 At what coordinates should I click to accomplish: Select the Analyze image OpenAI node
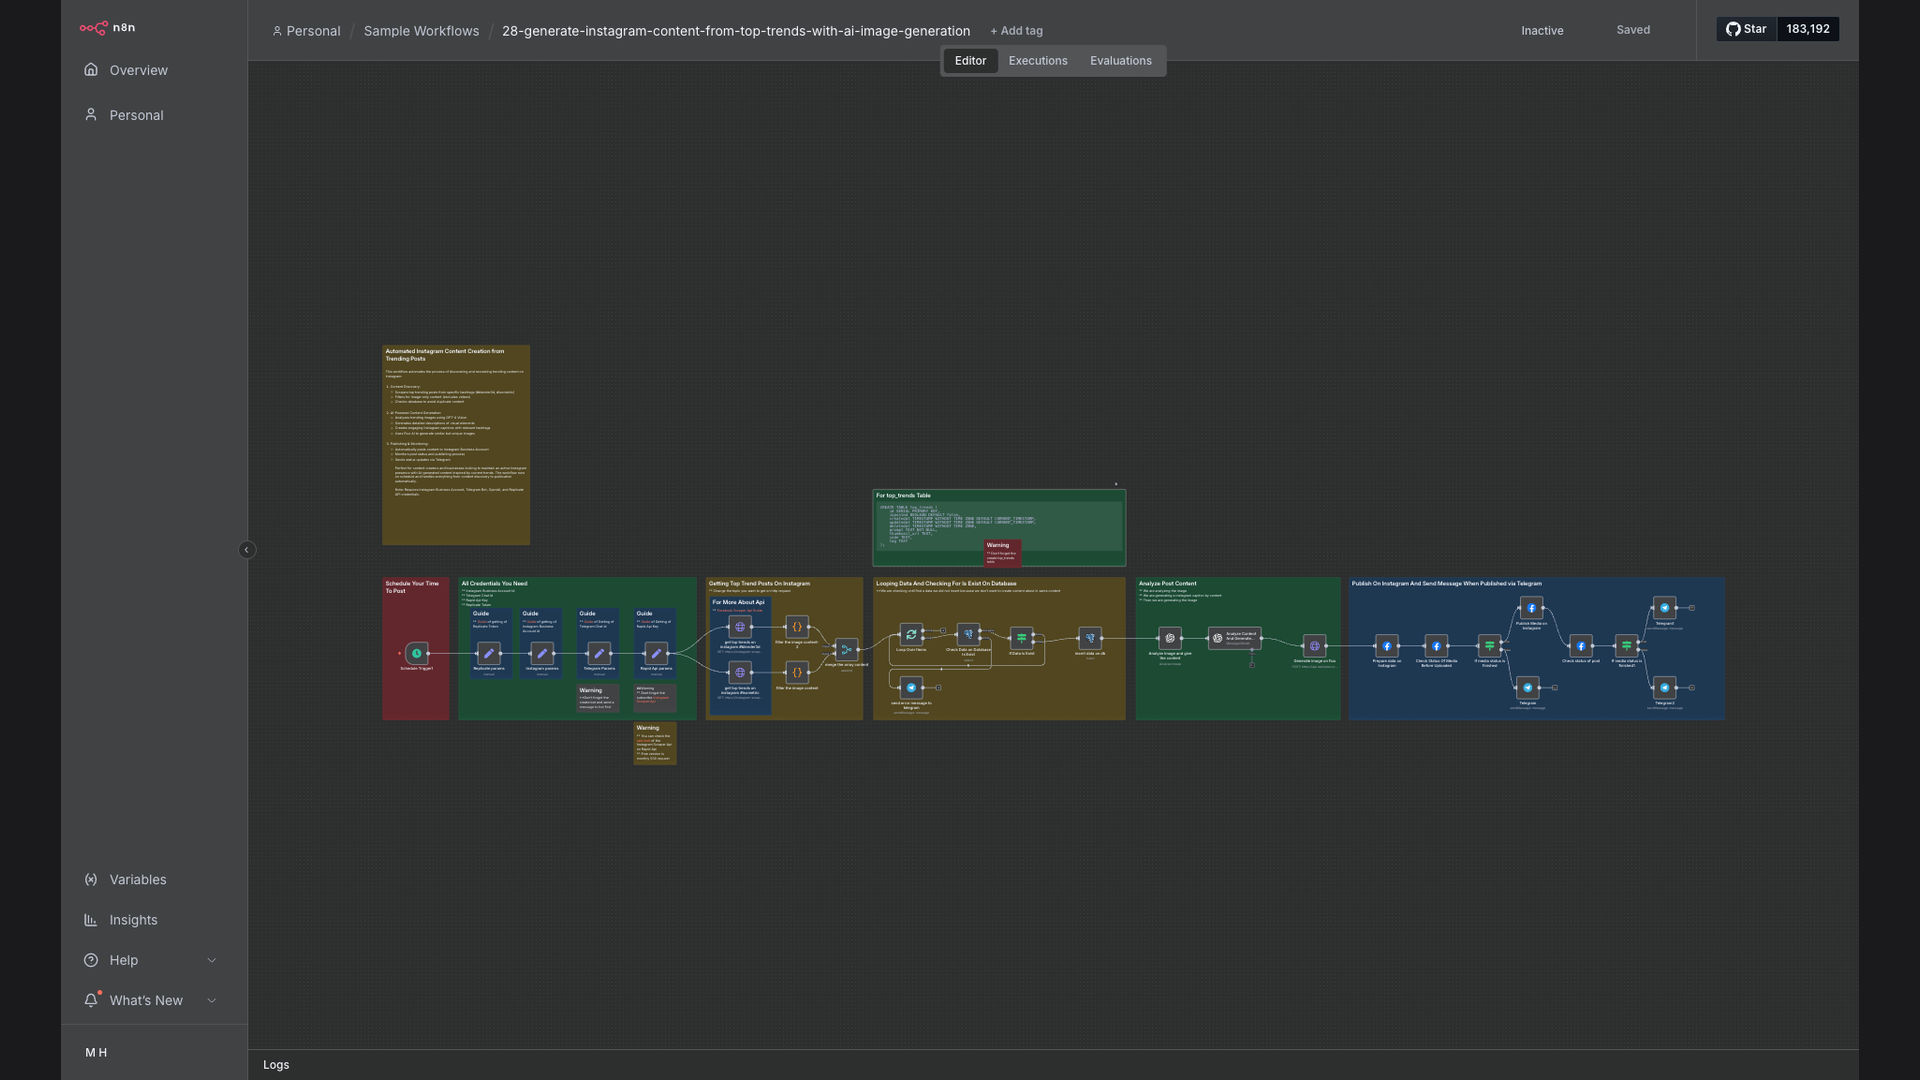tap(1170, 638)
